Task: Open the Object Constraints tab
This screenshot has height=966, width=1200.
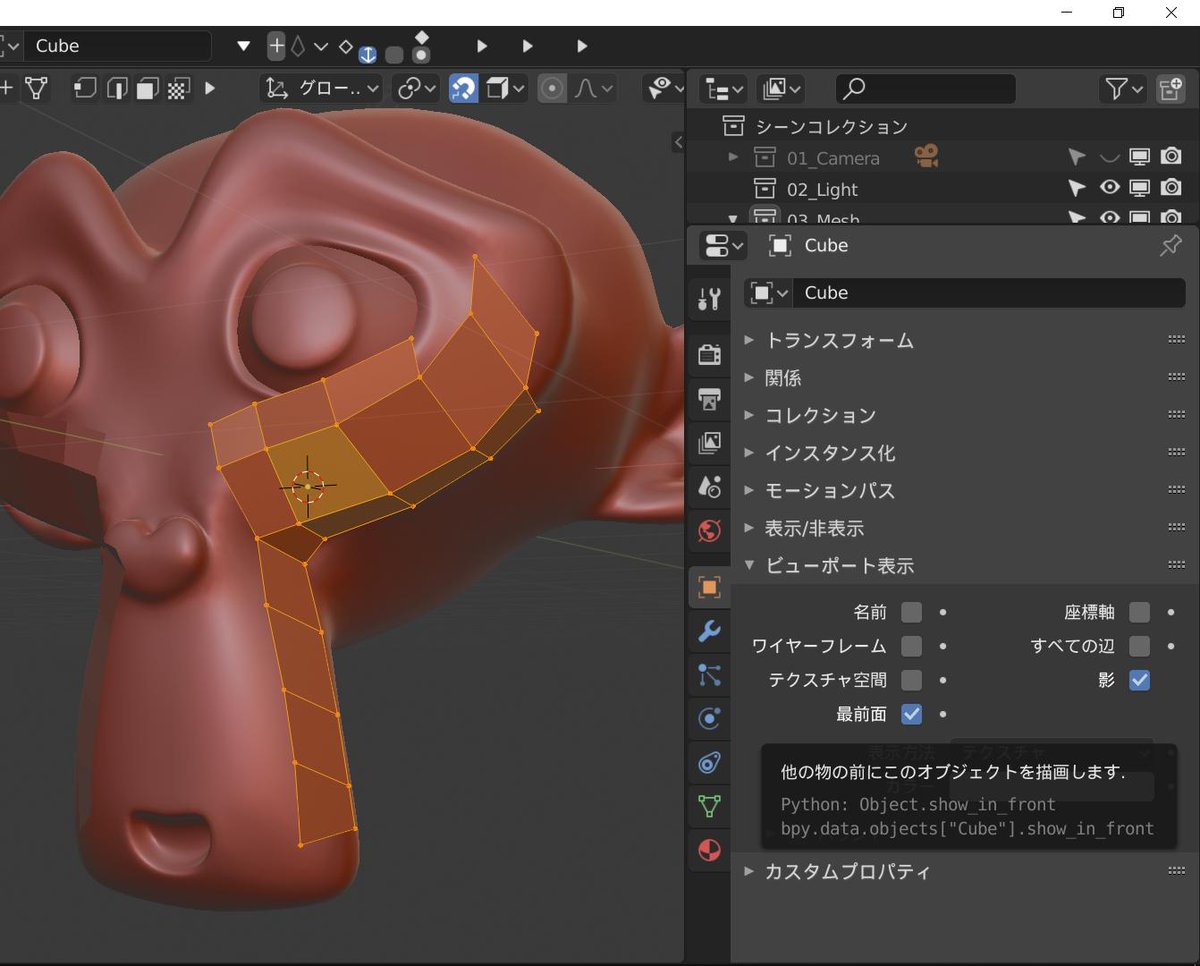Action: [709, 763]
